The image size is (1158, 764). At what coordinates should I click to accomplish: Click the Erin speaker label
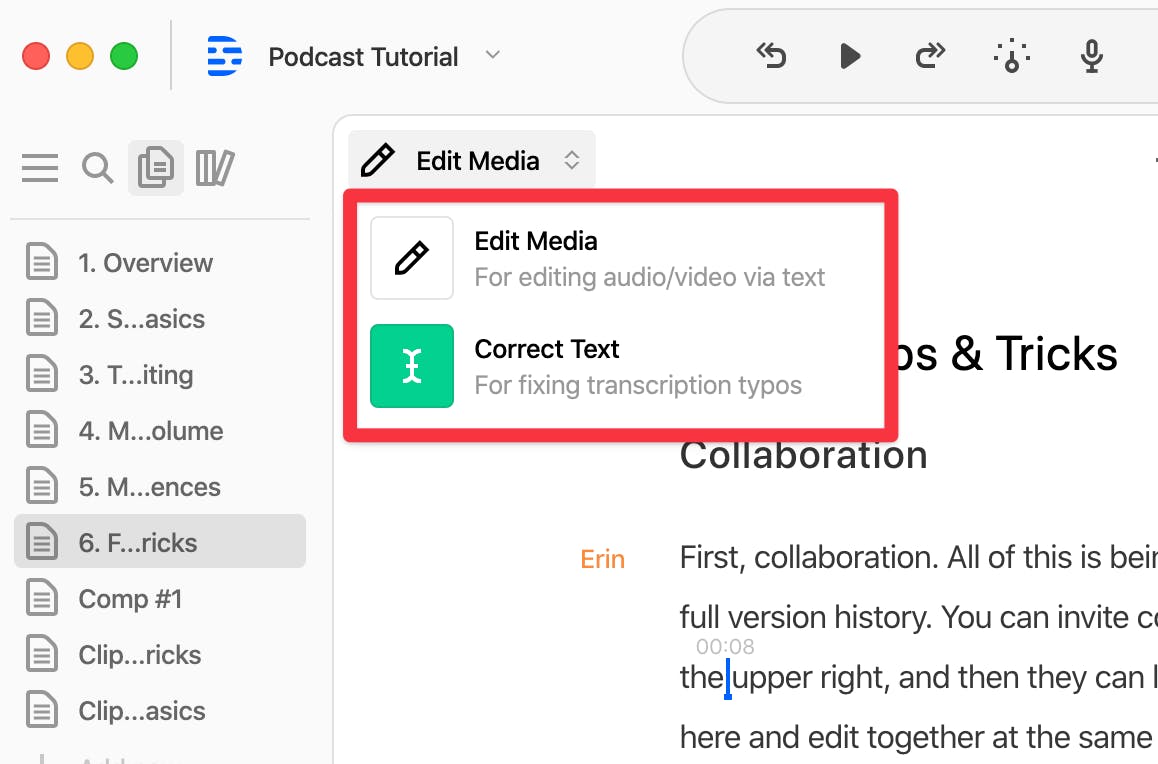tap(602, 559)
